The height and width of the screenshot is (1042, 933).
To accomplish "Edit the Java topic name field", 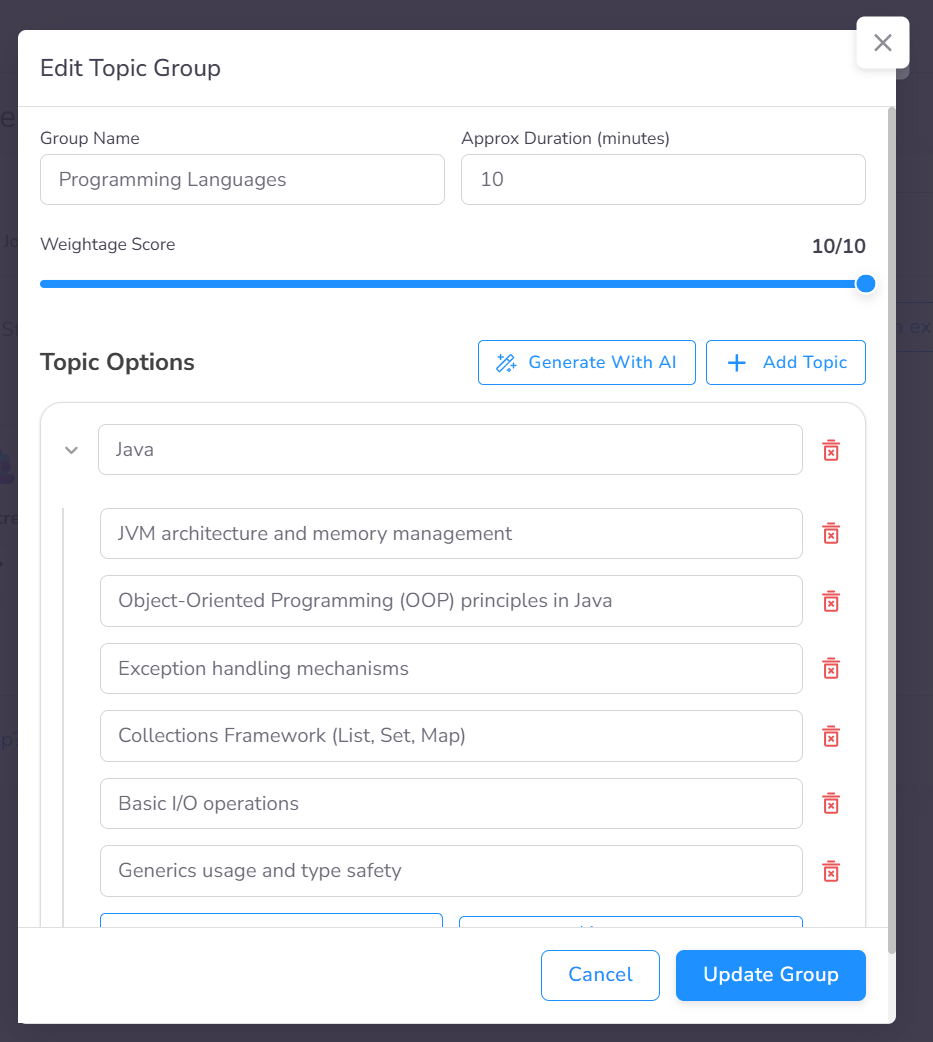I will point(450,450).
